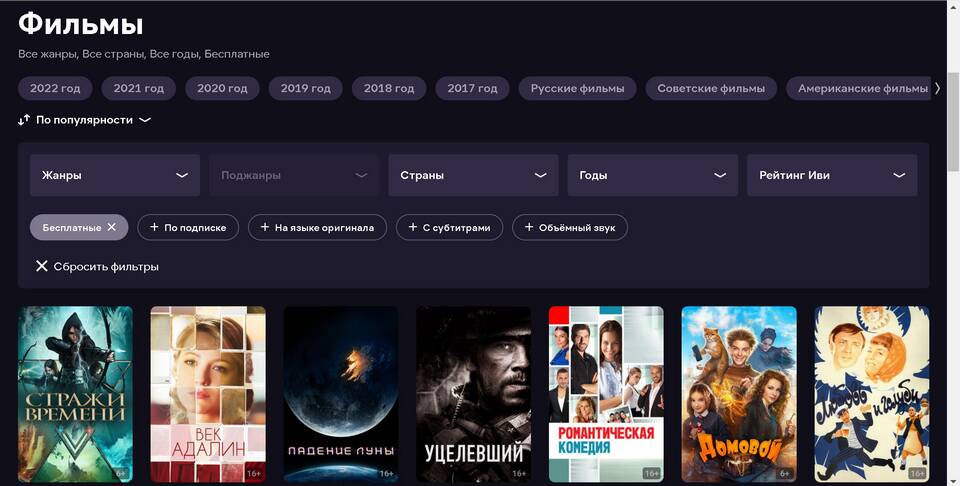Open Советские фильмы category
960x486 pixels.
point(711,88)
